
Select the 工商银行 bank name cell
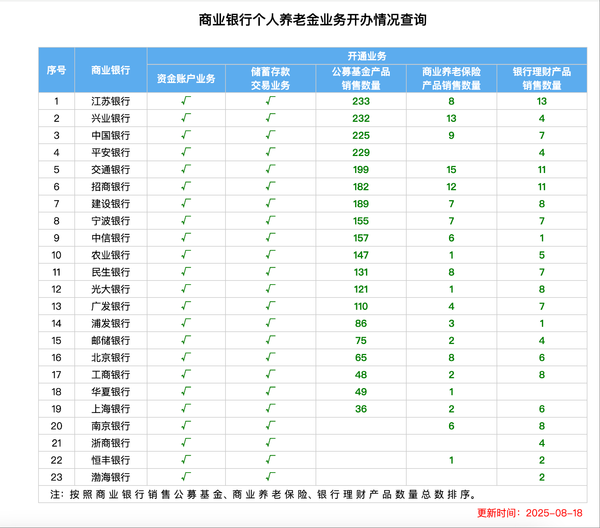pos(111,375)
